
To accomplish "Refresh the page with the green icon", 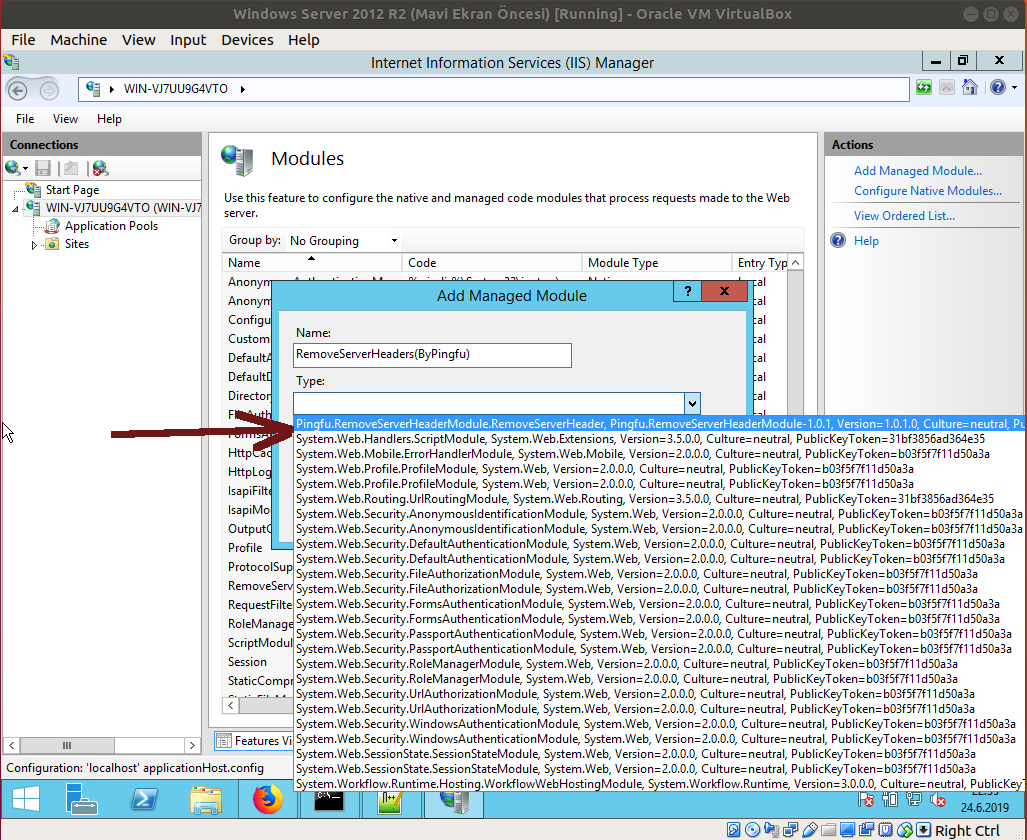I will tap(924, 88).
